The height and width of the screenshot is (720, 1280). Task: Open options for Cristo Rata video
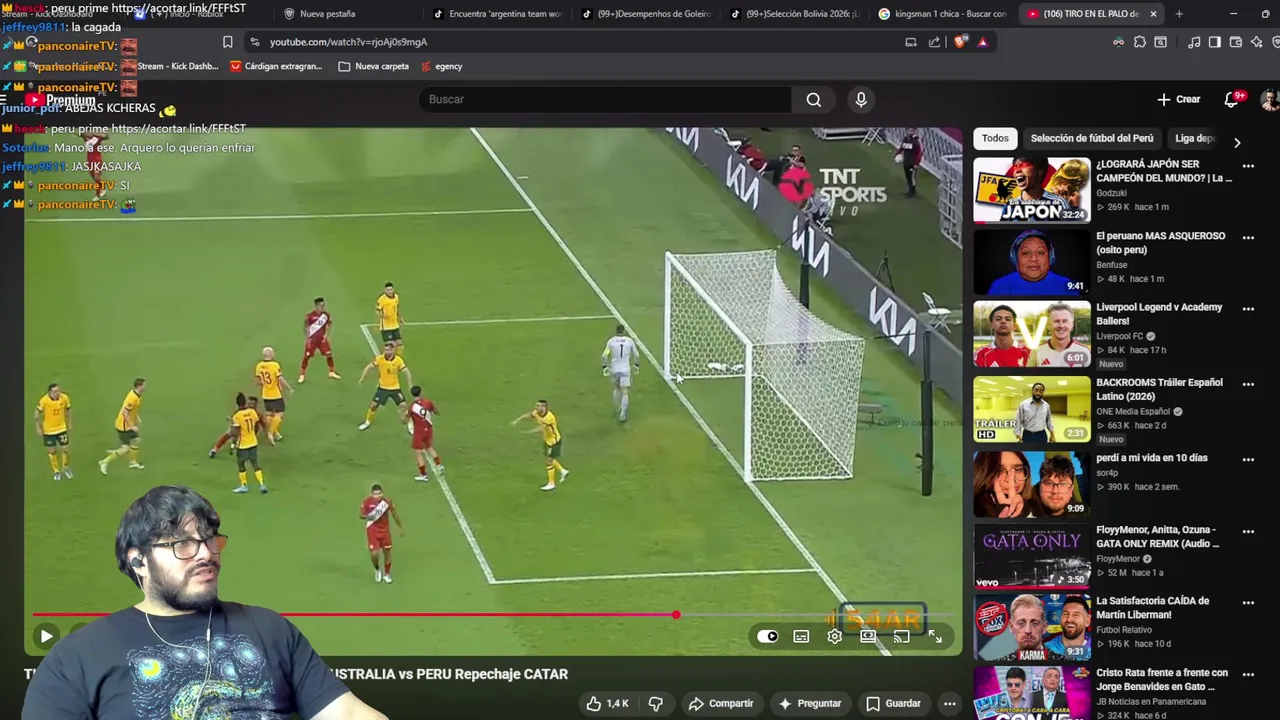coord(1248,675)
